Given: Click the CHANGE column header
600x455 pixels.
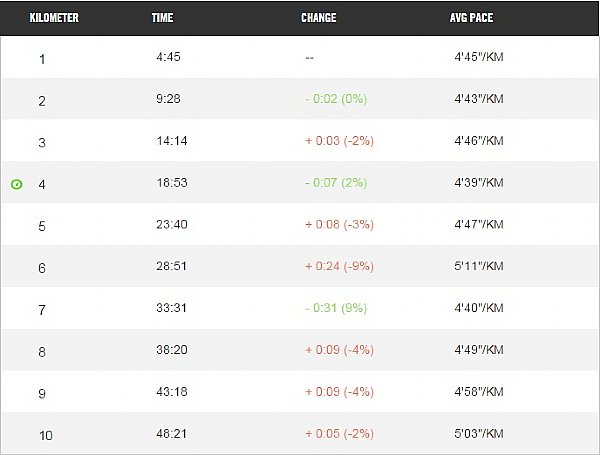Looking at the screenshot, I should point(318,18).
